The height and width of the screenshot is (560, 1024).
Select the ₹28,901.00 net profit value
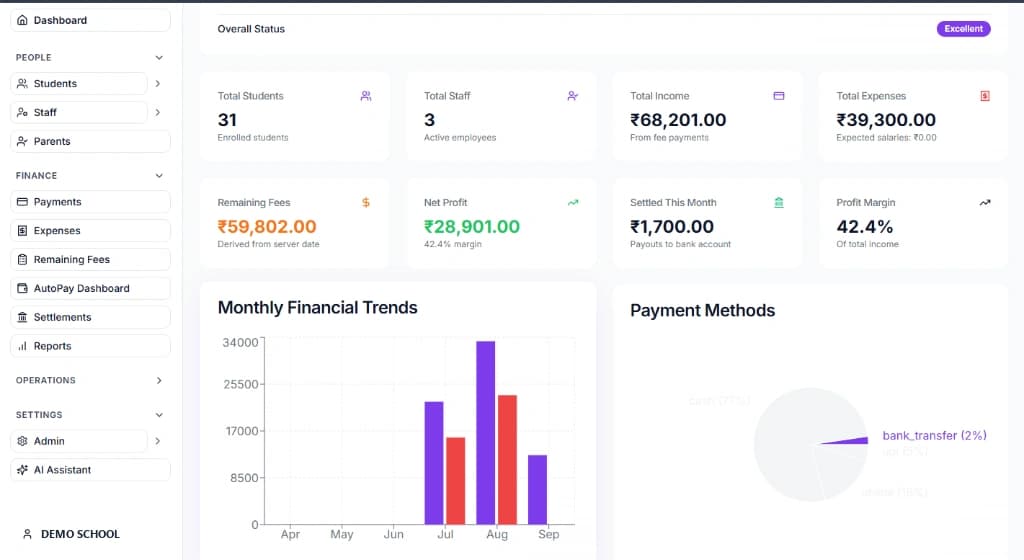tap(472, 226)
